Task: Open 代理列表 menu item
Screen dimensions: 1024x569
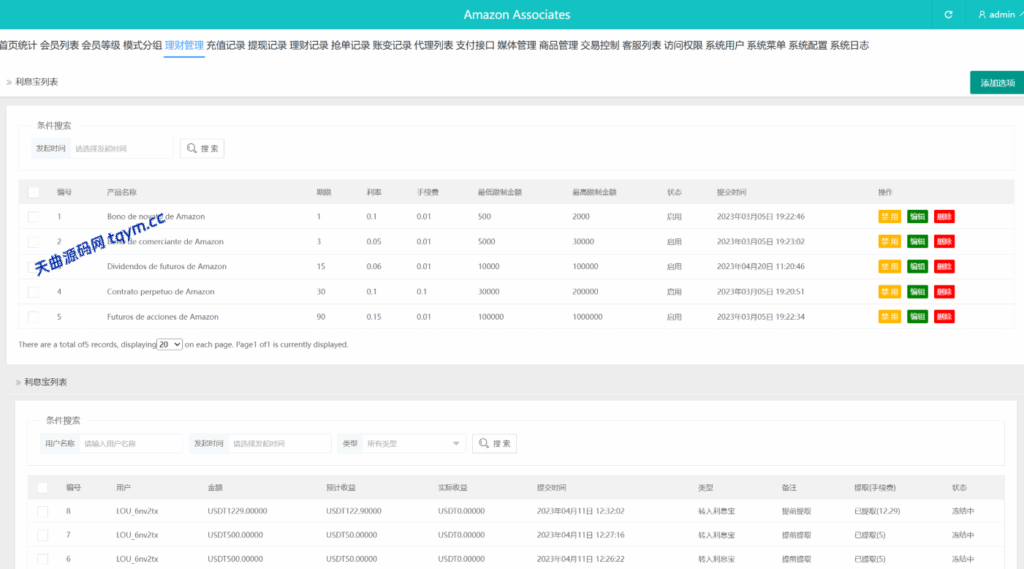Action: (x=434, y=45)
